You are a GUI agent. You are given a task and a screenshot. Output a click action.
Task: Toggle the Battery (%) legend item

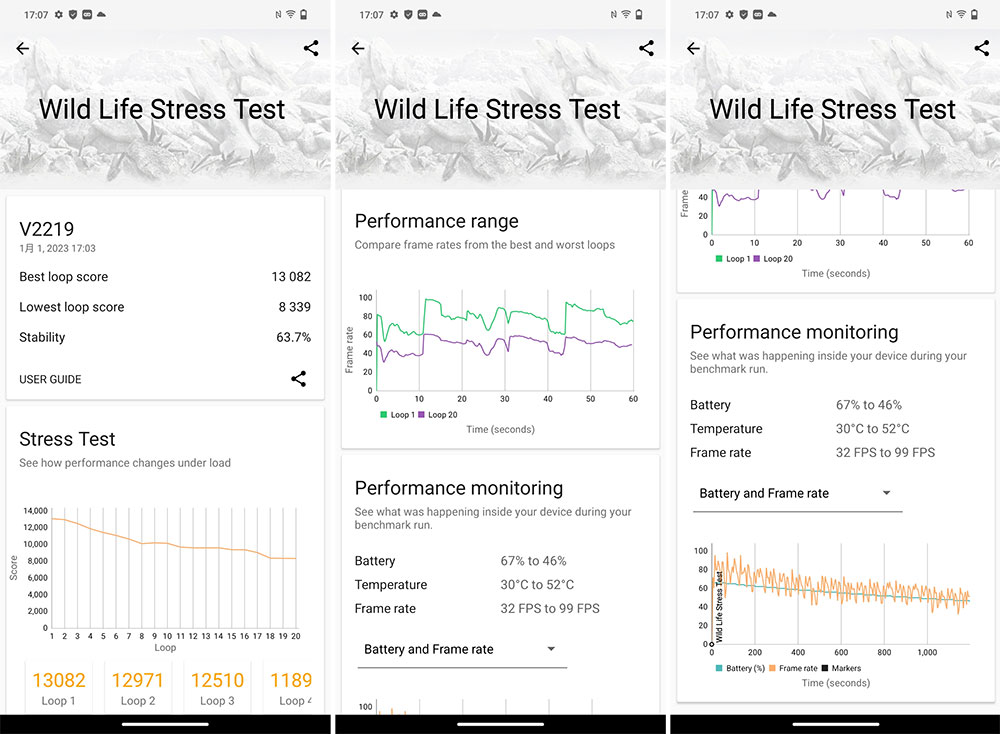tap(740, 668)
